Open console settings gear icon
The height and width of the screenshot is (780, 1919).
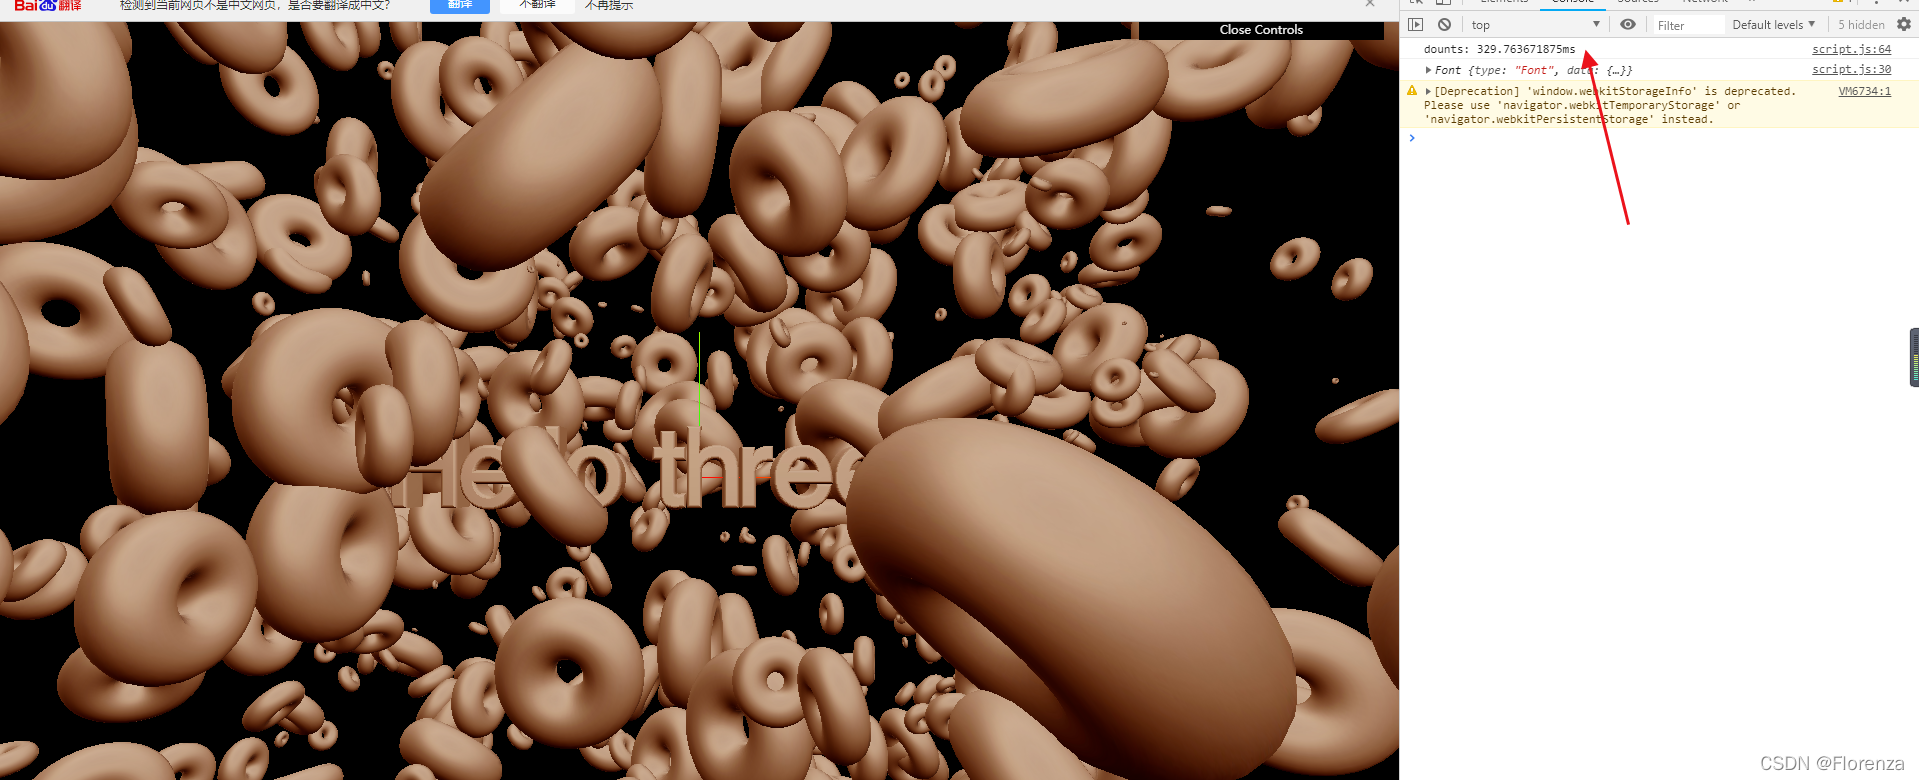(x=1904, y=25)
